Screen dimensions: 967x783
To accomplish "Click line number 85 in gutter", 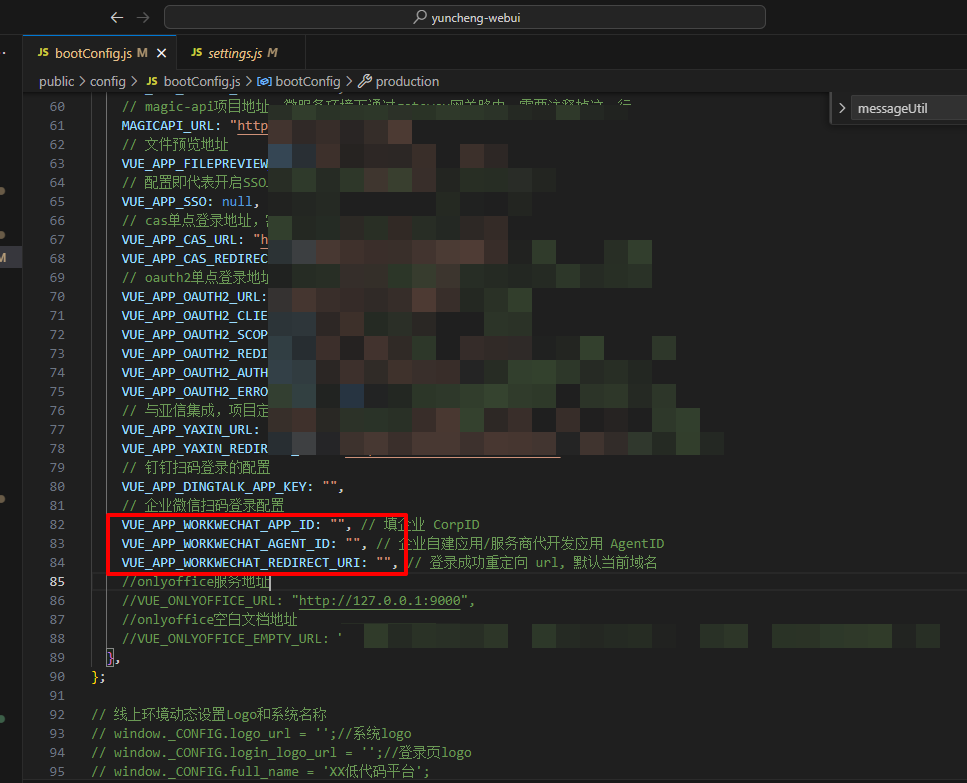I will point(57,581).
